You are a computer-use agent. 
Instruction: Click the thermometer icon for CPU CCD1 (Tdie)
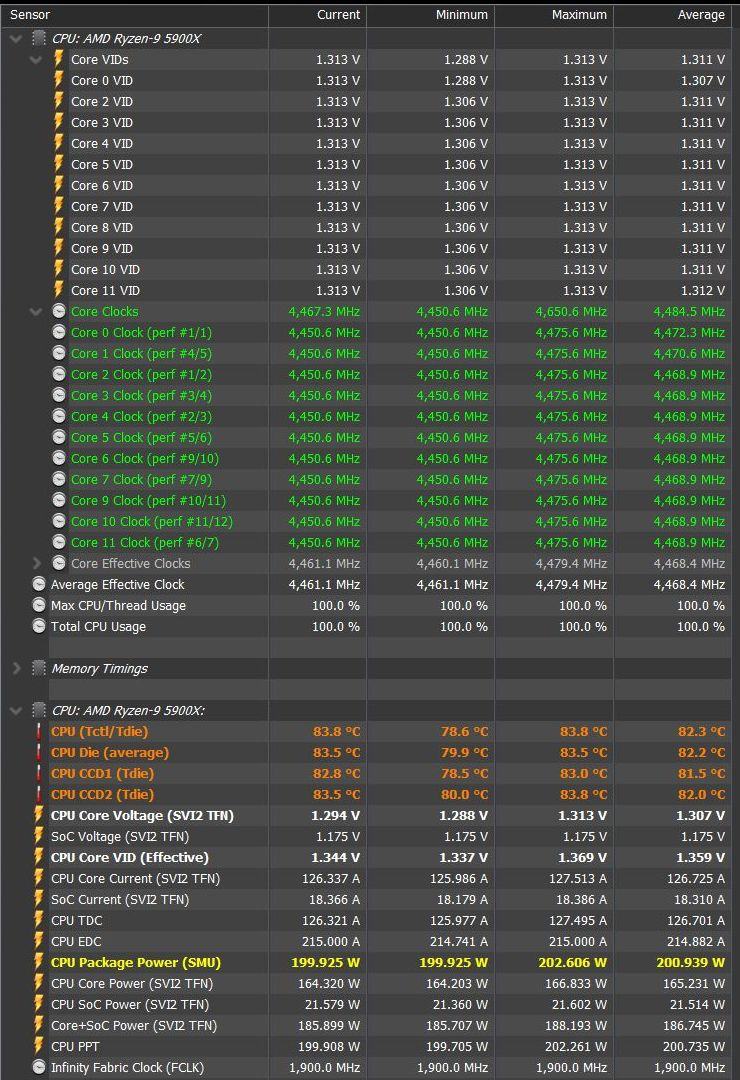click(x=39, y=773)
